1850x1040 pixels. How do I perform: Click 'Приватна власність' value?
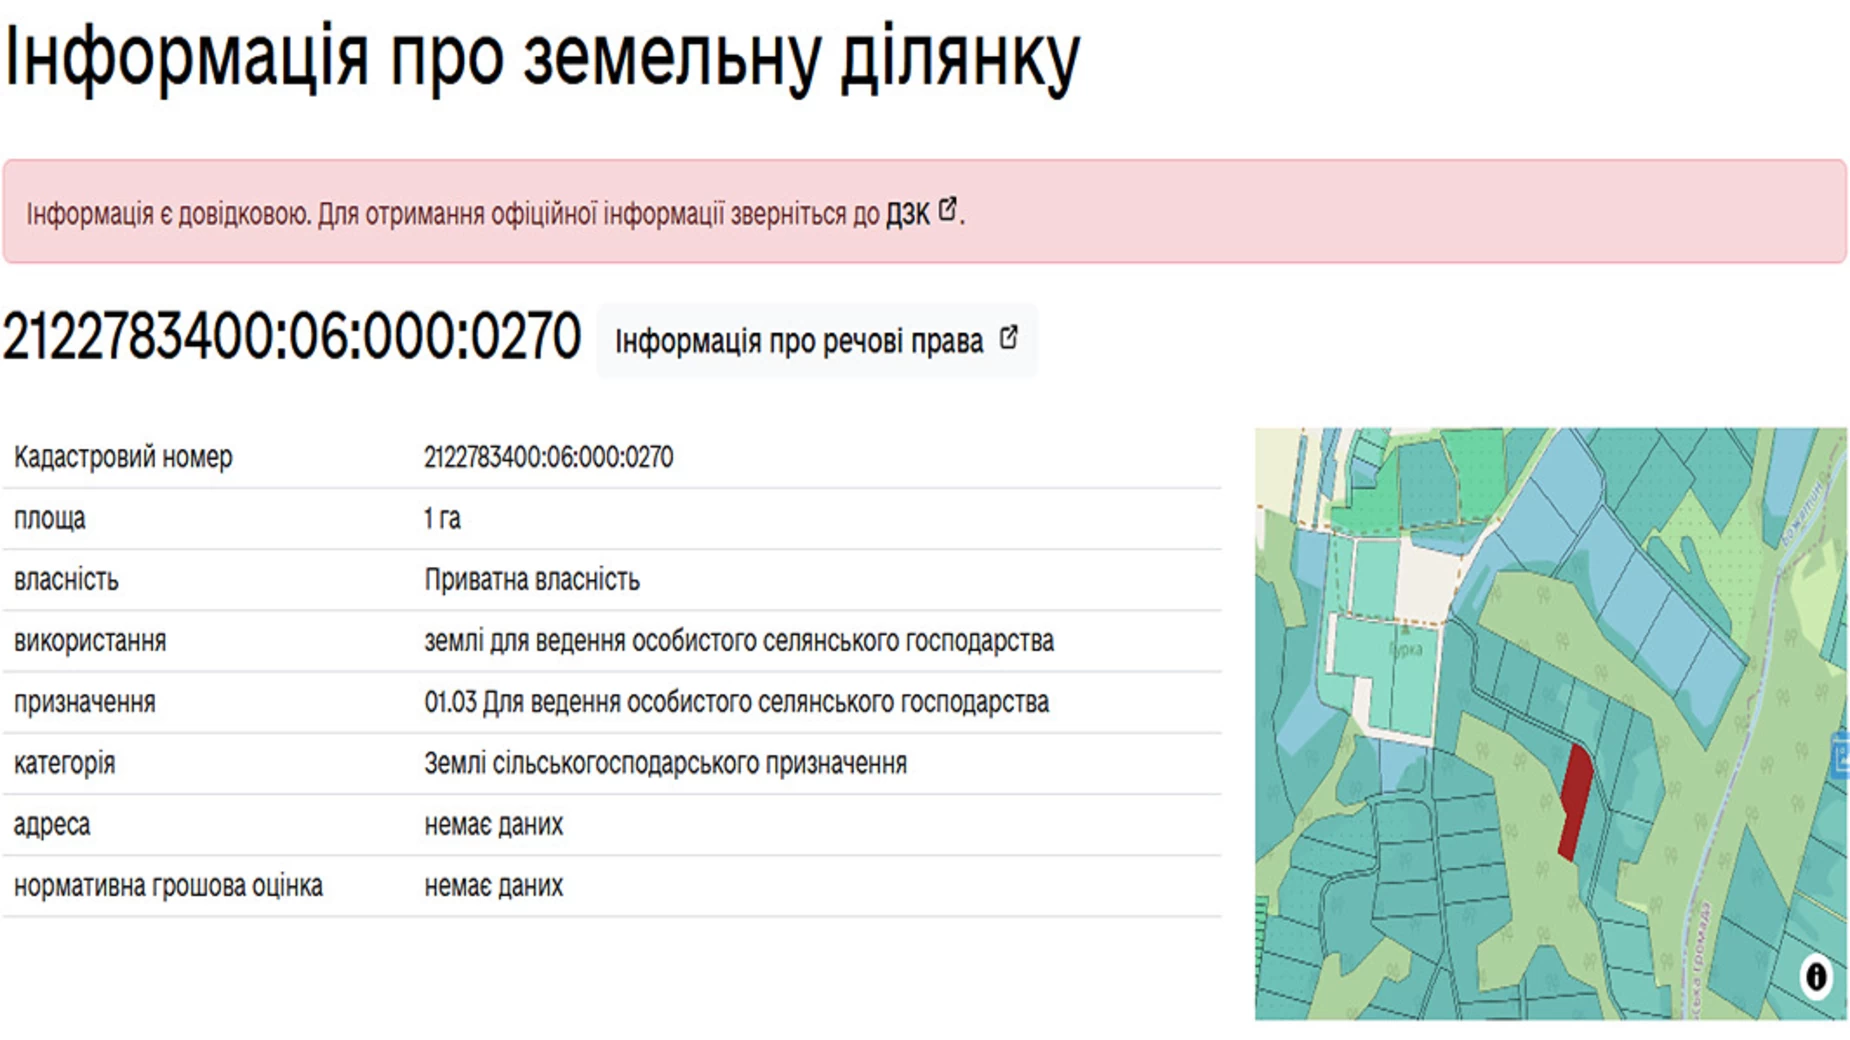(x=532, y=580)
